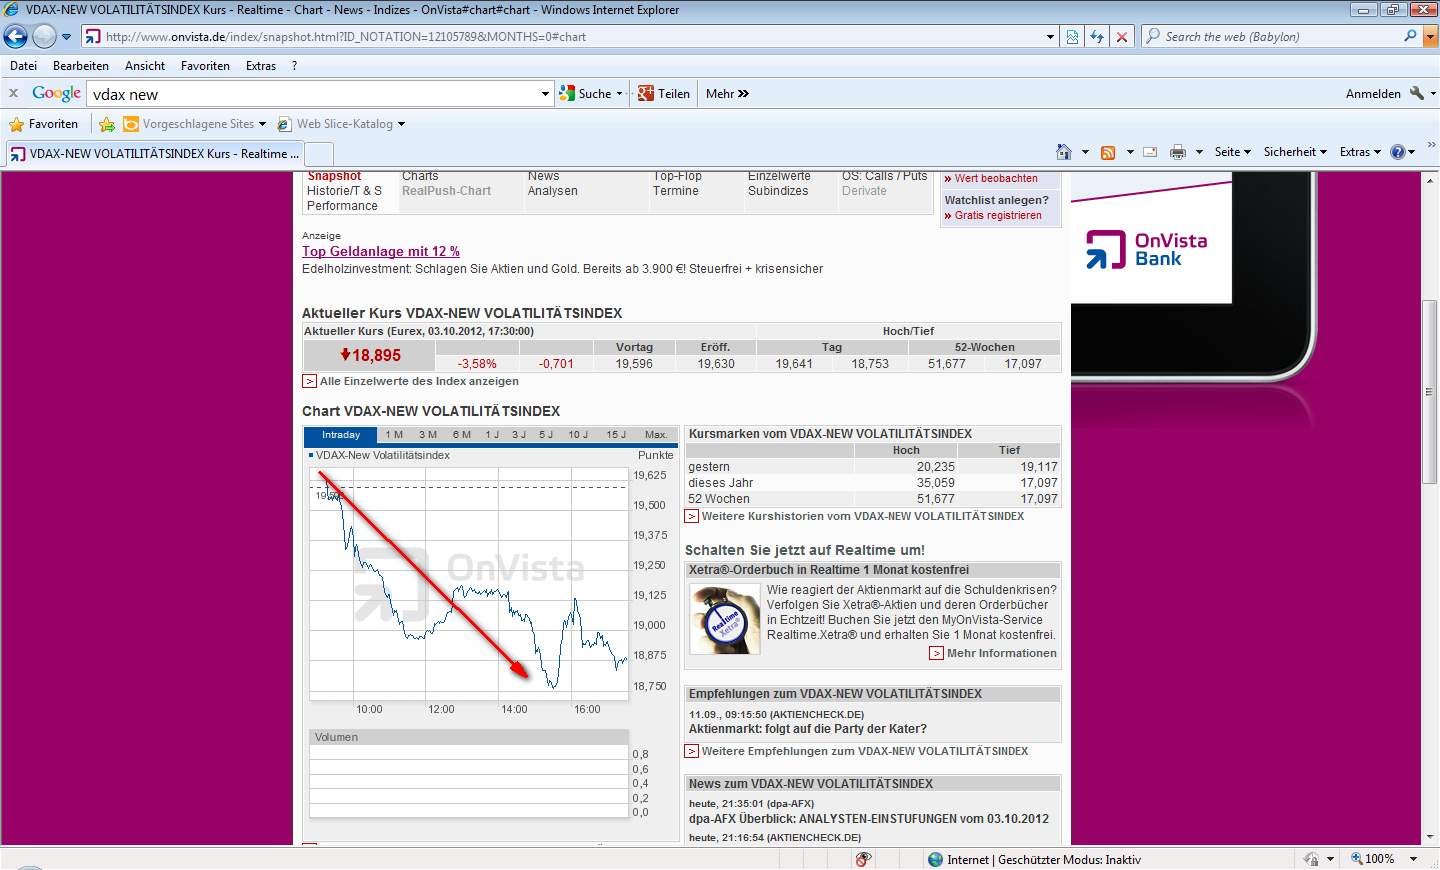Click the blue Help question mark icon
Image resolution: width=1440 pixels, height=870 pixels.
point(1398,152)
